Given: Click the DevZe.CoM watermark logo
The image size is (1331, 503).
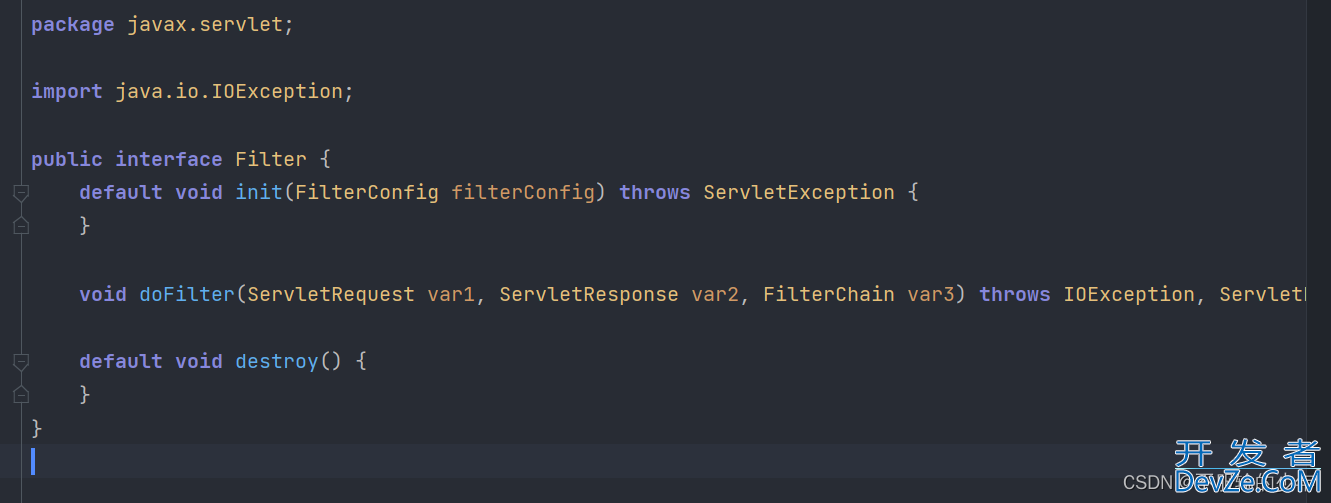Looking at the screenshot, I should (1247, 466).
